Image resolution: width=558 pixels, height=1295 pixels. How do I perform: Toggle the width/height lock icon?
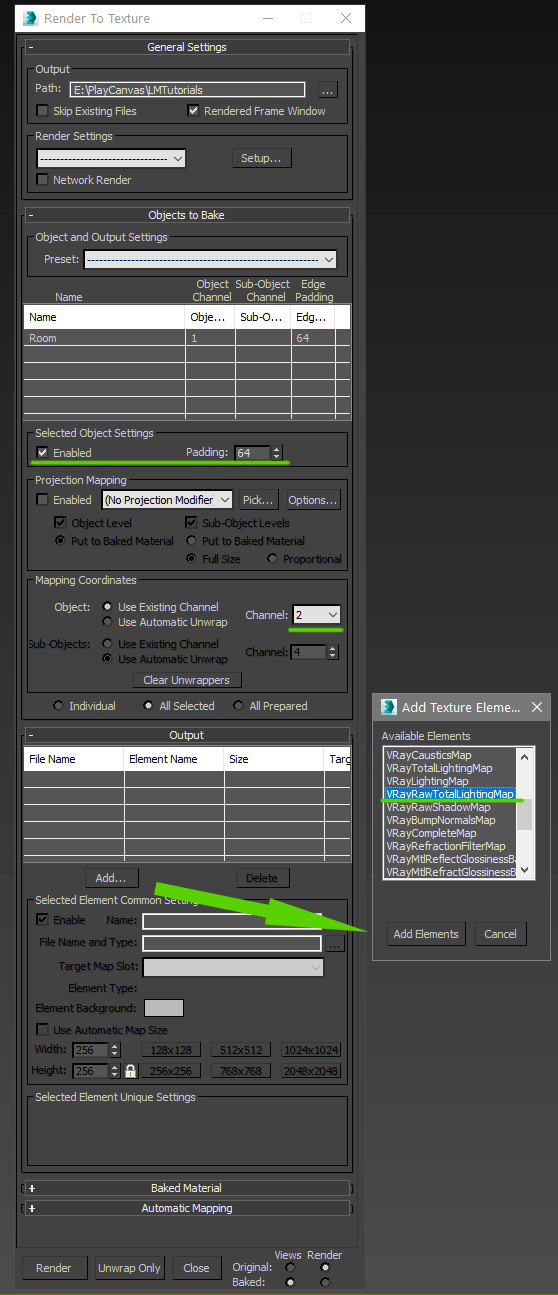pyautogui.click(x=130, y=1070)
